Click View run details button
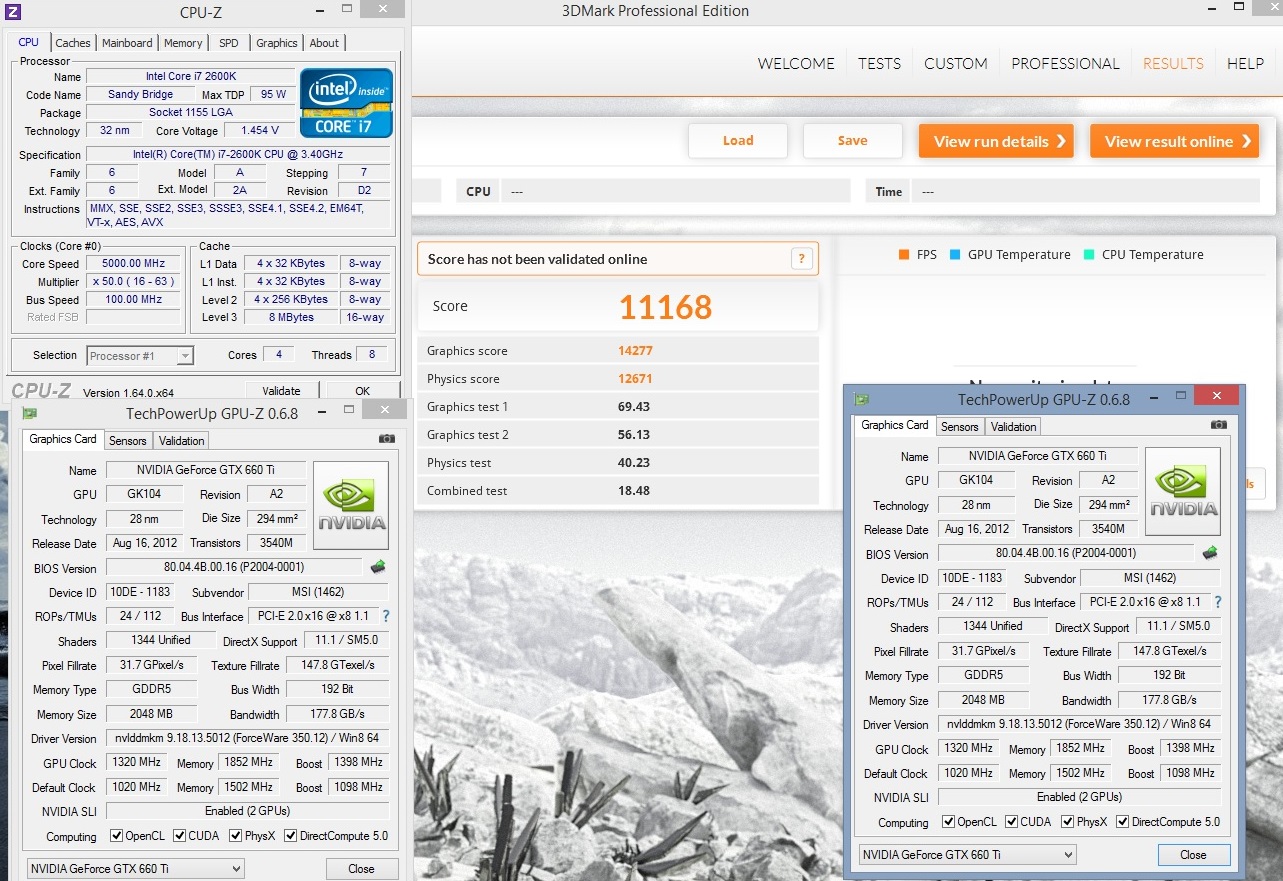This screenshot has width=1283, height=881. [x=996, y=141]
